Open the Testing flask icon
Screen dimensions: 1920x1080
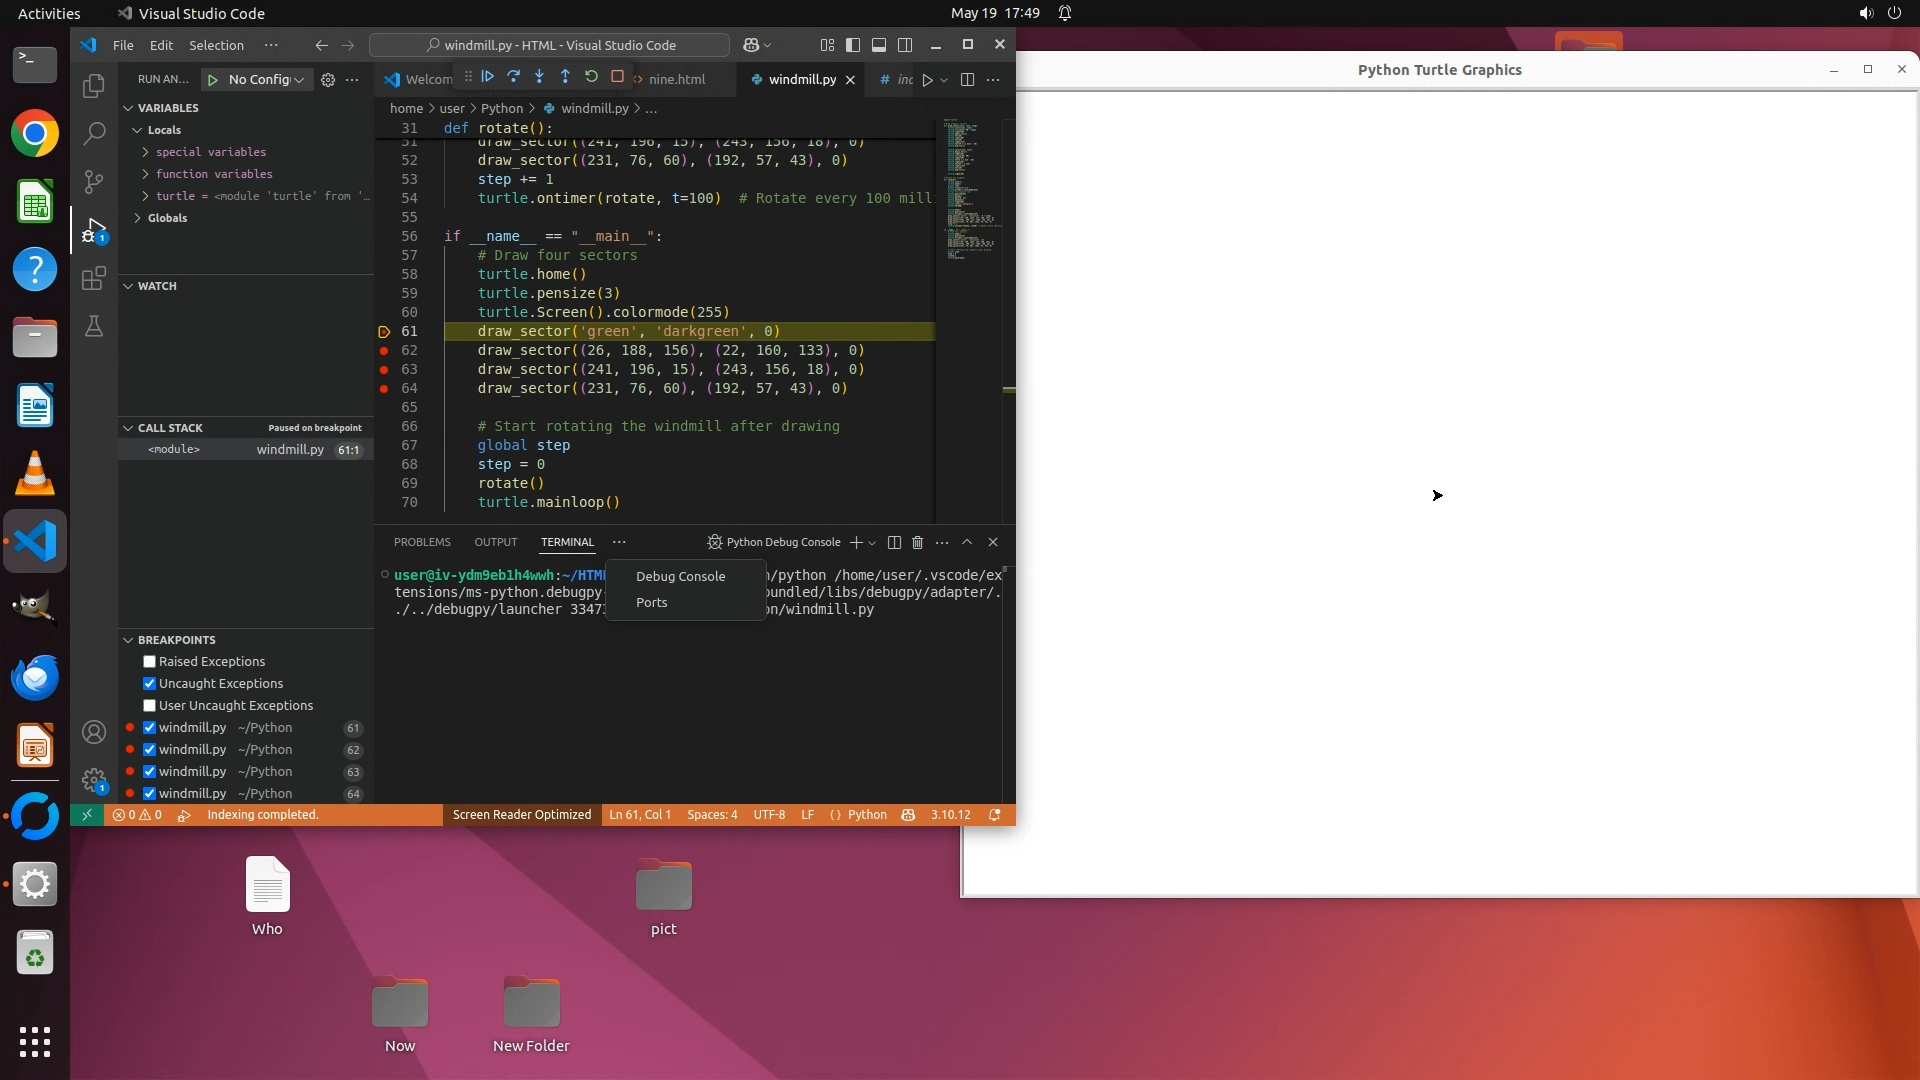click(94, 327)
